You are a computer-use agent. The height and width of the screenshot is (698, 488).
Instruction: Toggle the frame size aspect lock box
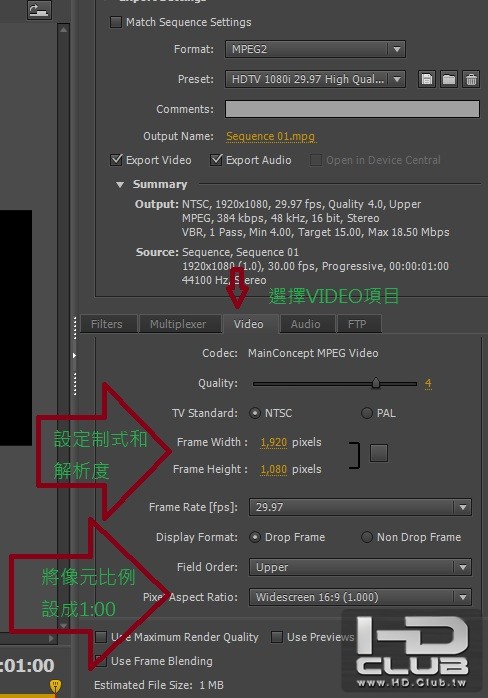378,453
